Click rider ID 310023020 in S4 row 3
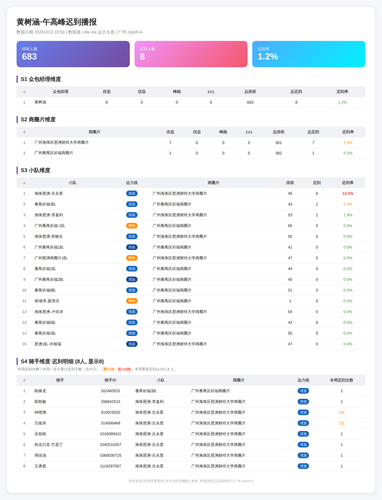The width and height of the screenshot is (382, 500). [110, 412]
